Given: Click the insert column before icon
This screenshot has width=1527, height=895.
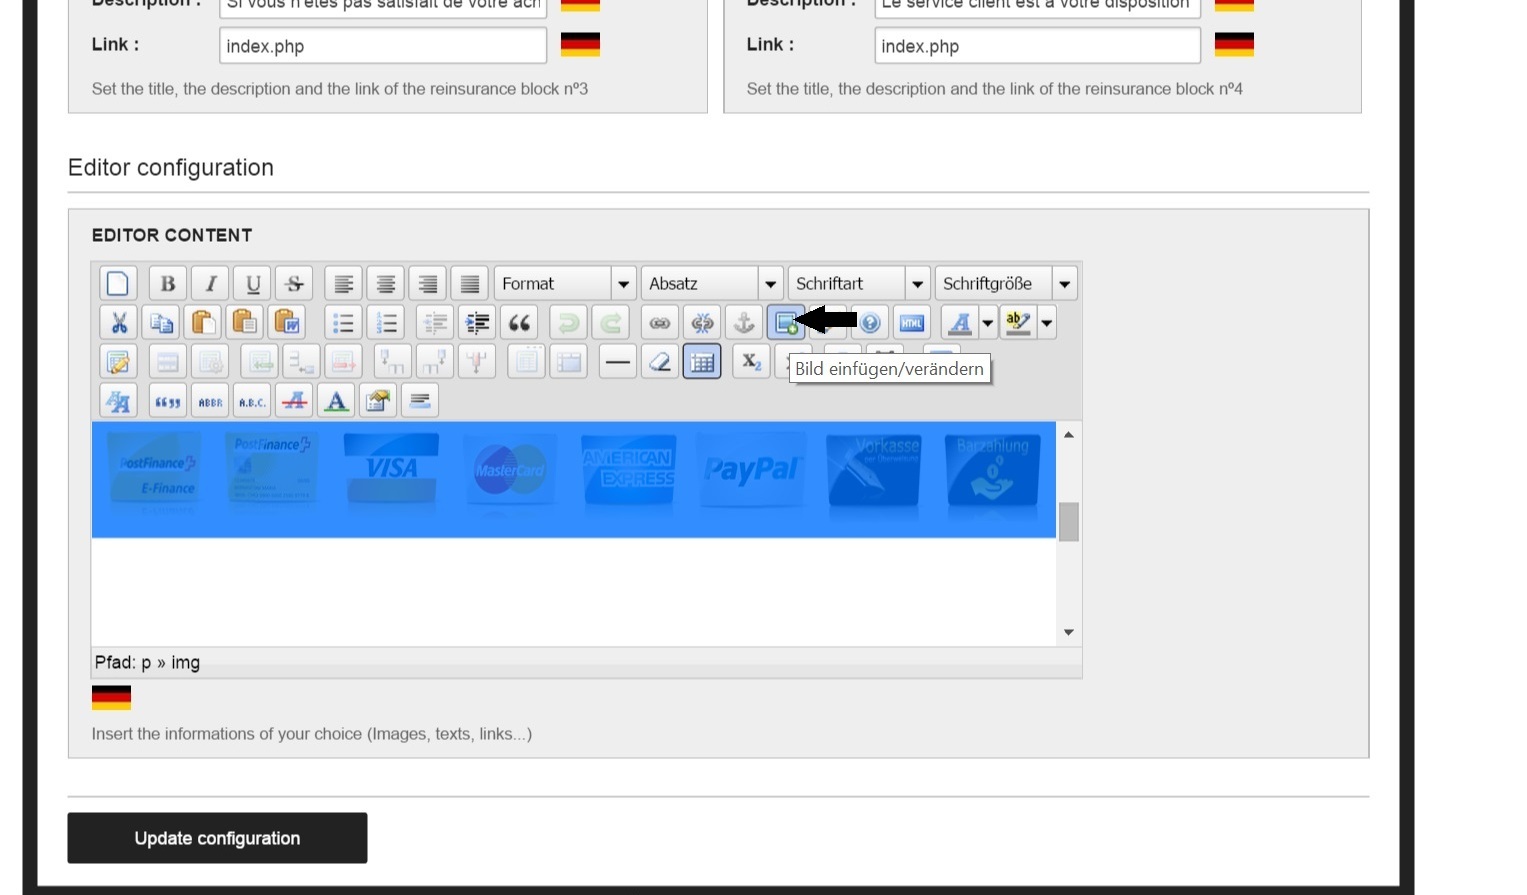Looking at the screenshot, I should click(392, 362).
